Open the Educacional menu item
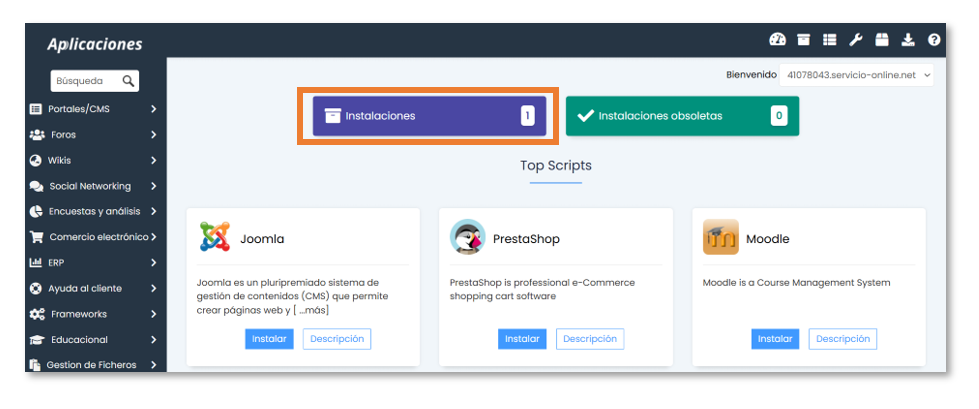Image resolution: width=979 pixels, height=409 pixels. pyautogui.click(x=94, y=340)
